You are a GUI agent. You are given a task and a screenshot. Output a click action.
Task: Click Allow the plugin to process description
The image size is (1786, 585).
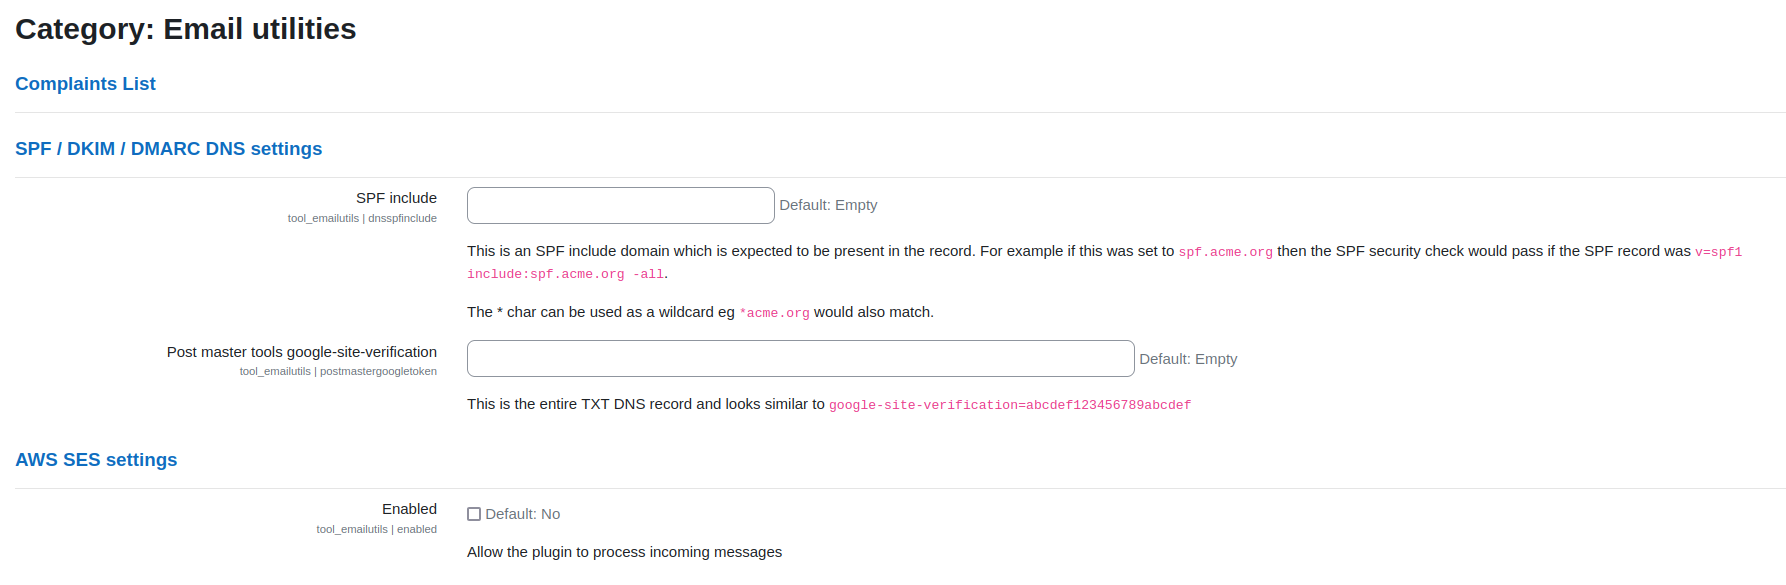(624, 552)
